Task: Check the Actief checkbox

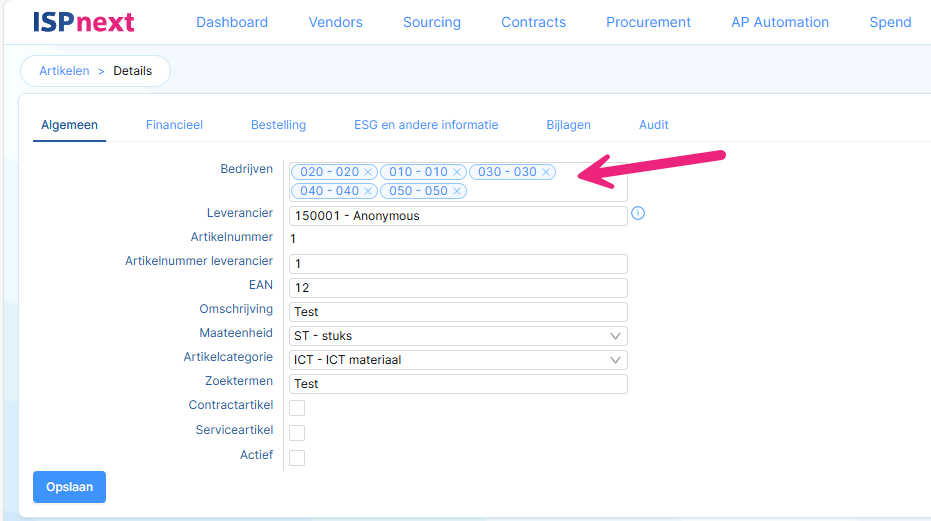Action: pyautogui.click(x=297, y=457)
